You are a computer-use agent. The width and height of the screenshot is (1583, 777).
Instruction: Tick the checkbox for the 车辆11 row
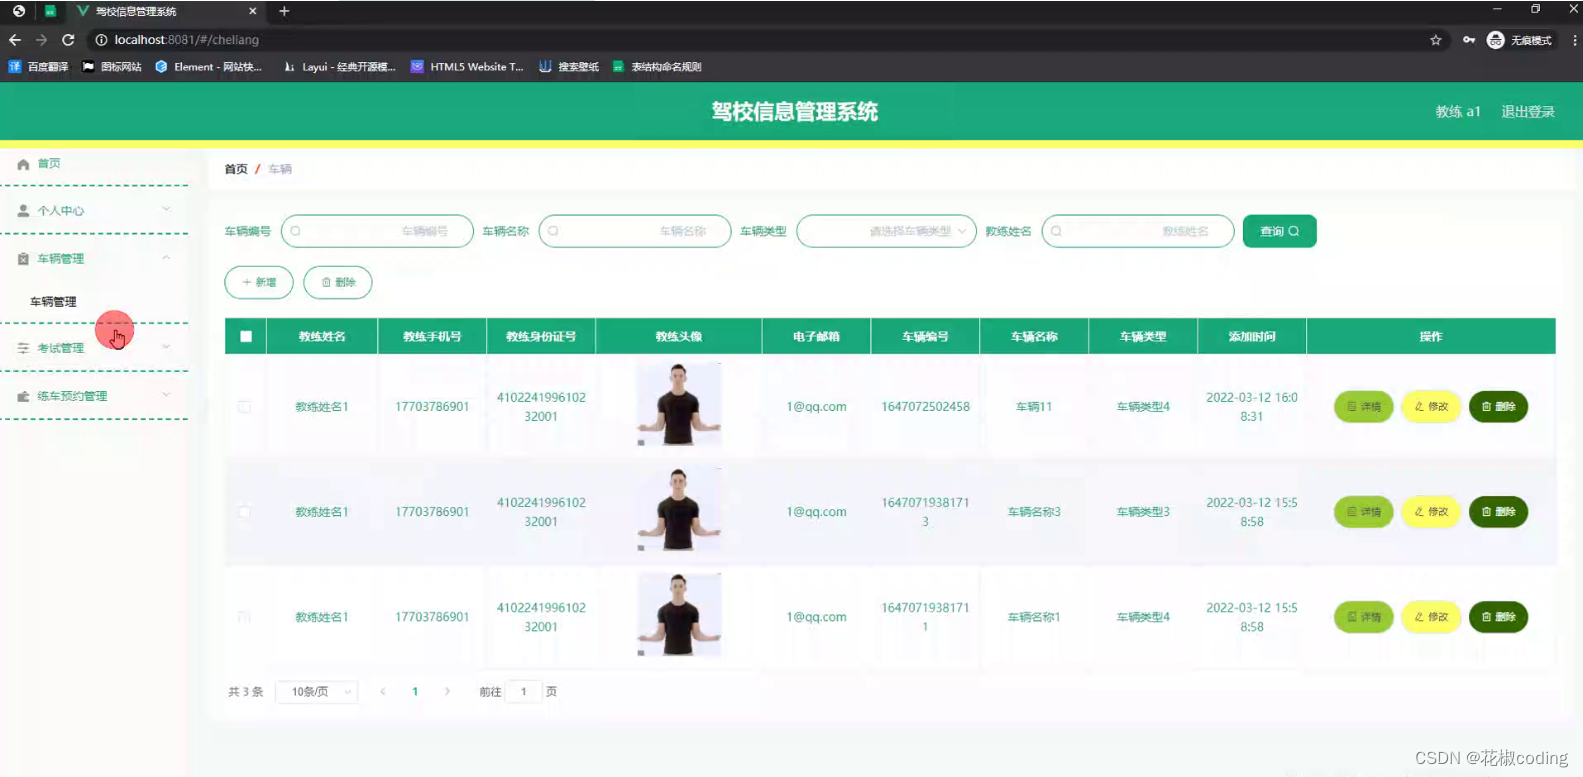point(244,407)
